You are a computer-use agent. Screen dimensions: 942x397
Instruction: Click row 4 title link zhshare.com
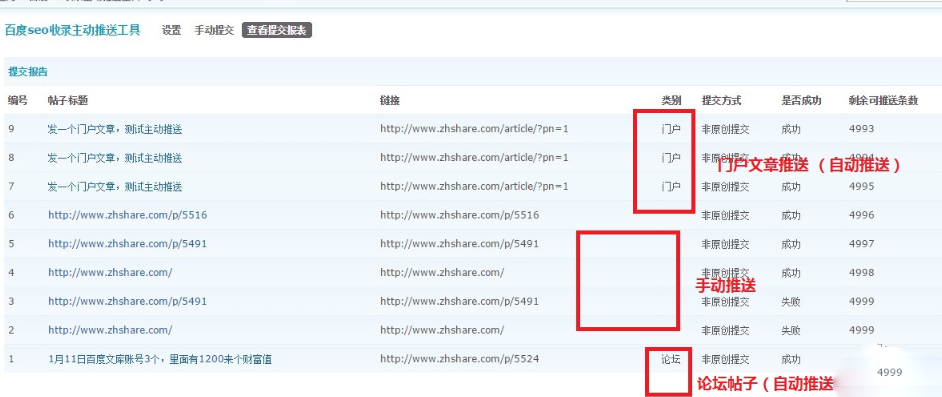(110, 273)
